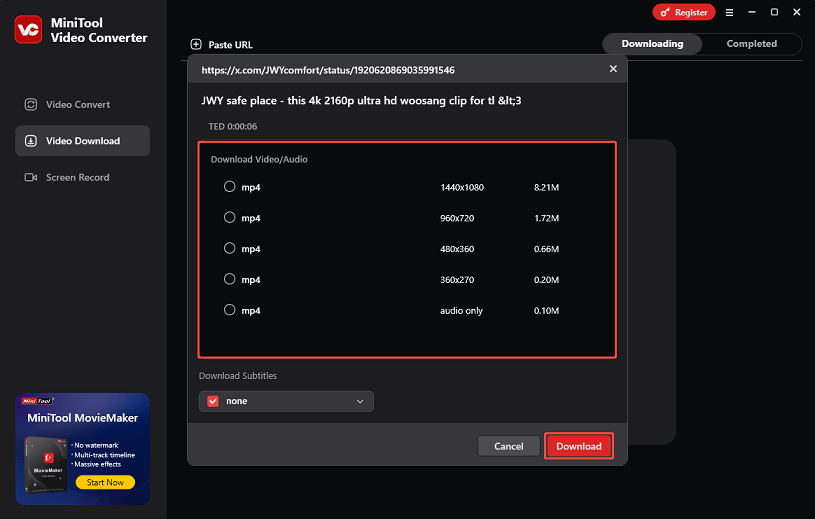Screen dimensions: 815x519
Task: Click the TED 0:00:06 duration text
Action: tap(233, 126)
